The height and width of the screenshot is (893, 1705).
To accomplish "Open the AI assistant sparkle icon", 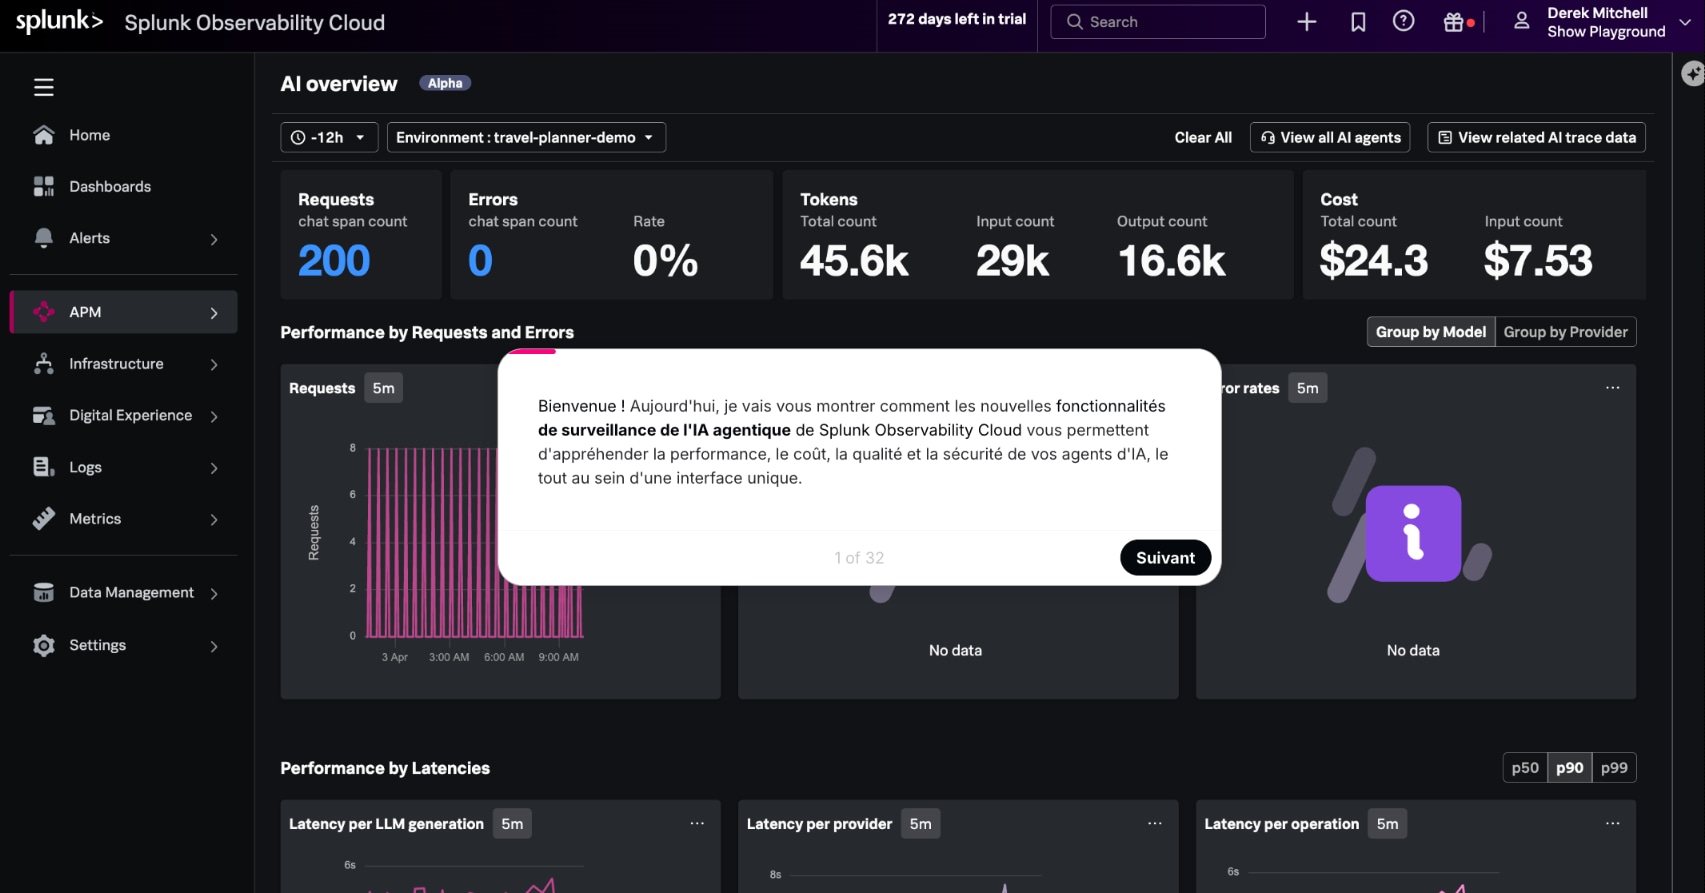I will (1693, 74).
